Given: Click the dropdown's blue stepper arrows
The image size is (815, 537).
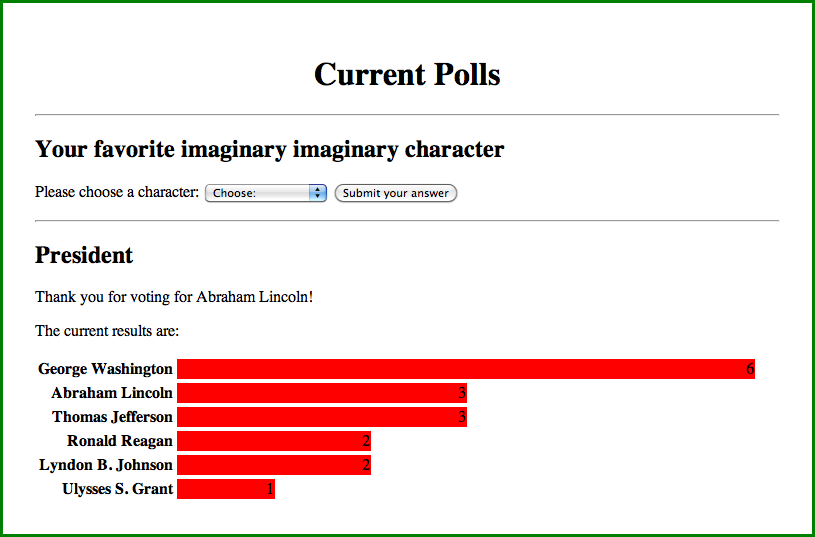Looking at the screenshot, I should pyautogui.click(x=319, y=193).
